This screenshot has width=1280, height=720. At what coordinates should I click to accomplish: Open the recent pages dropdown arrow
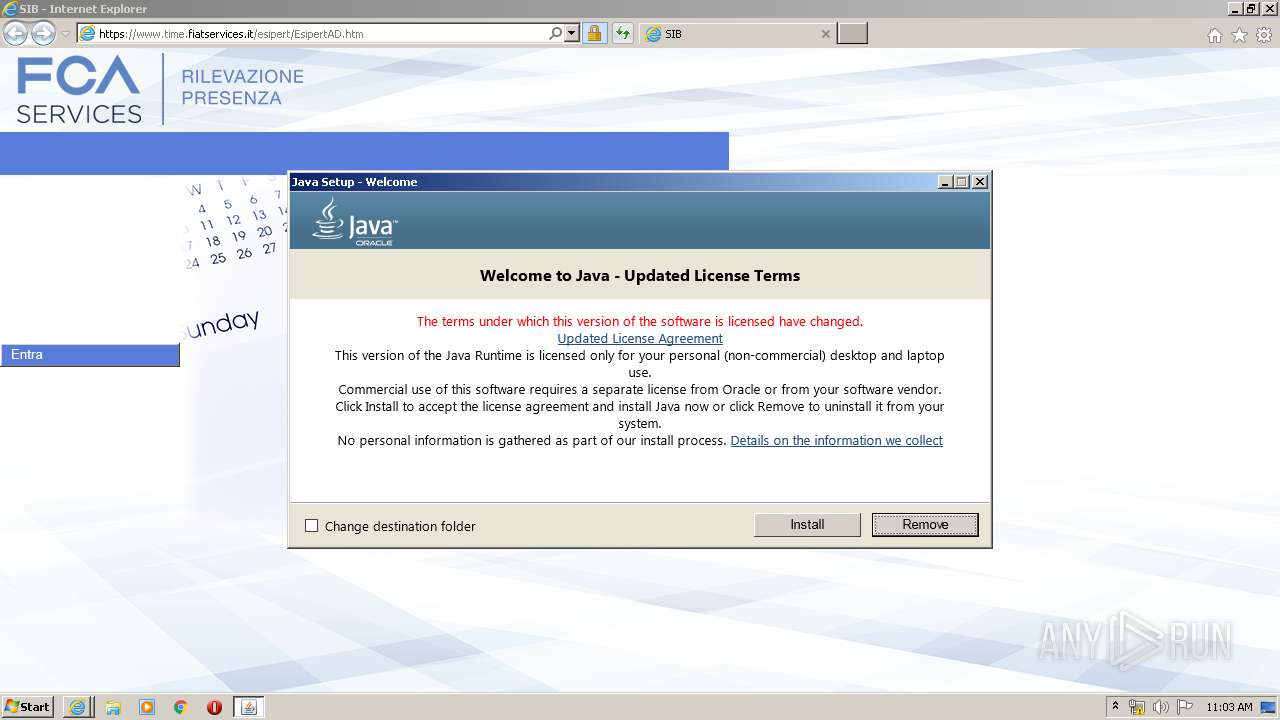click(65, 34)
